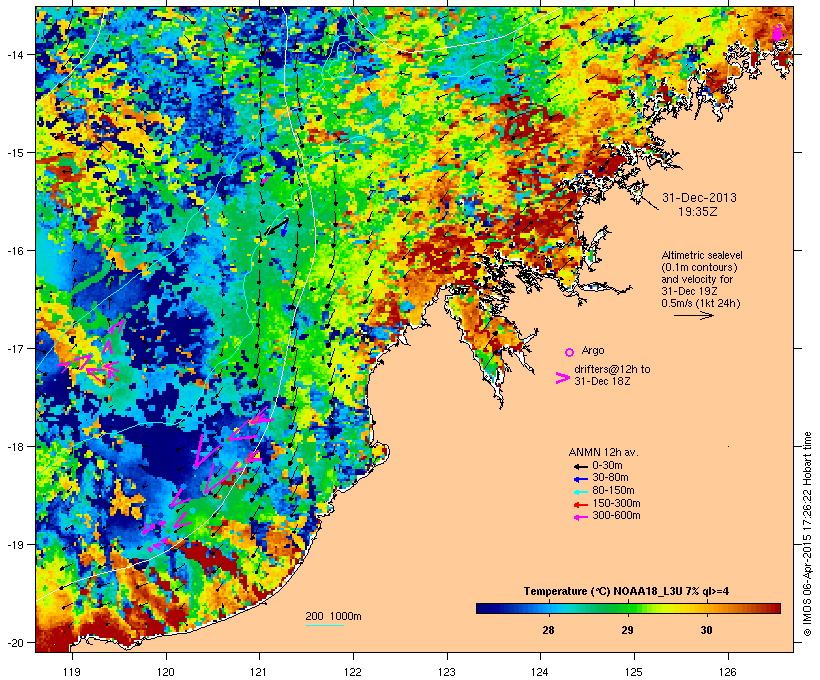
Task: Click the 30 colorbar tick label
Action: [x=707, y=630]
